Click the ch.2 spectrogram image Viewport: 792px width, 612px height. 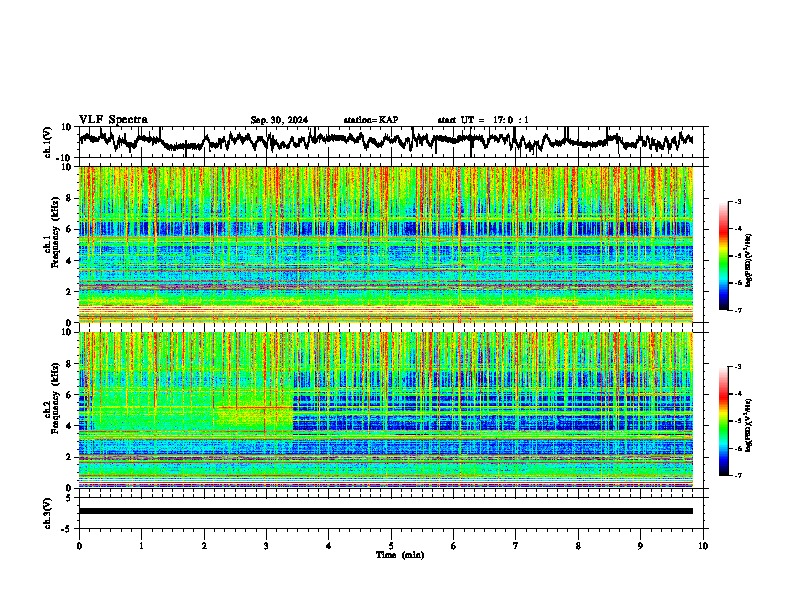386,410
